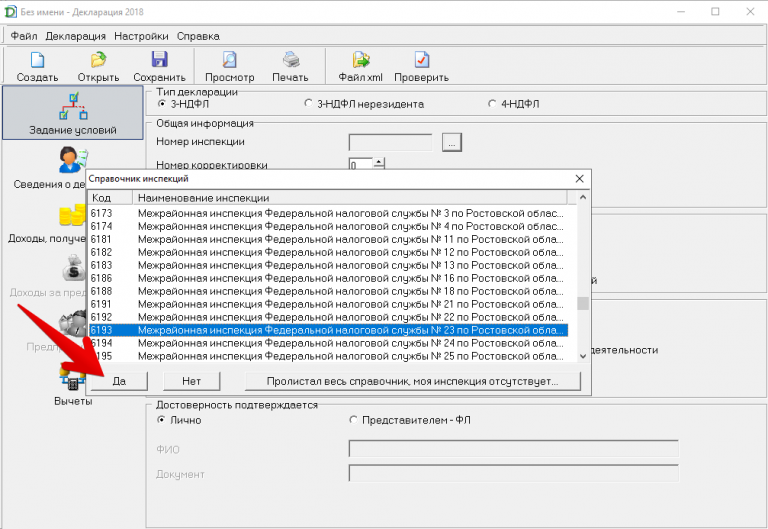Increase Номер корректировки with the spinner arrow

[379, 160]
